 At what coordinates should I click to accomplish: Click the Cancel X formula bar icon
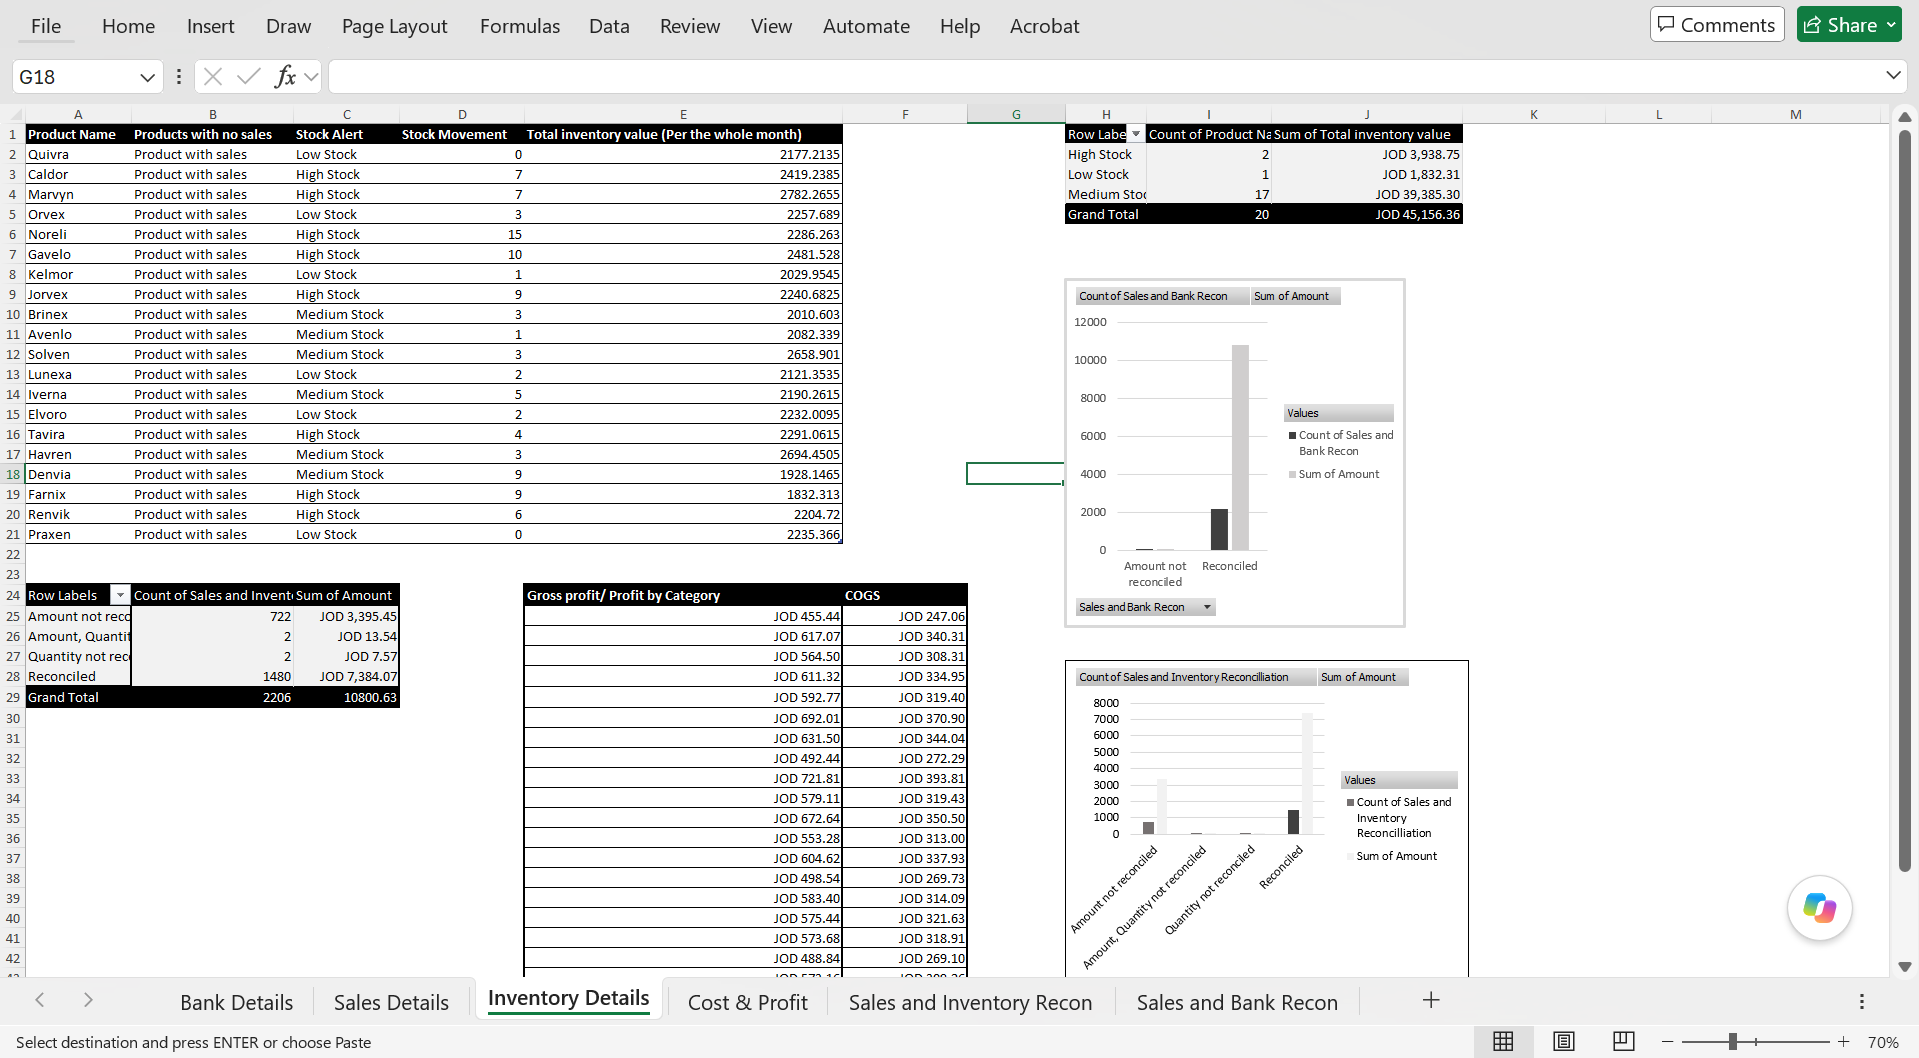(x=212, y=76)
